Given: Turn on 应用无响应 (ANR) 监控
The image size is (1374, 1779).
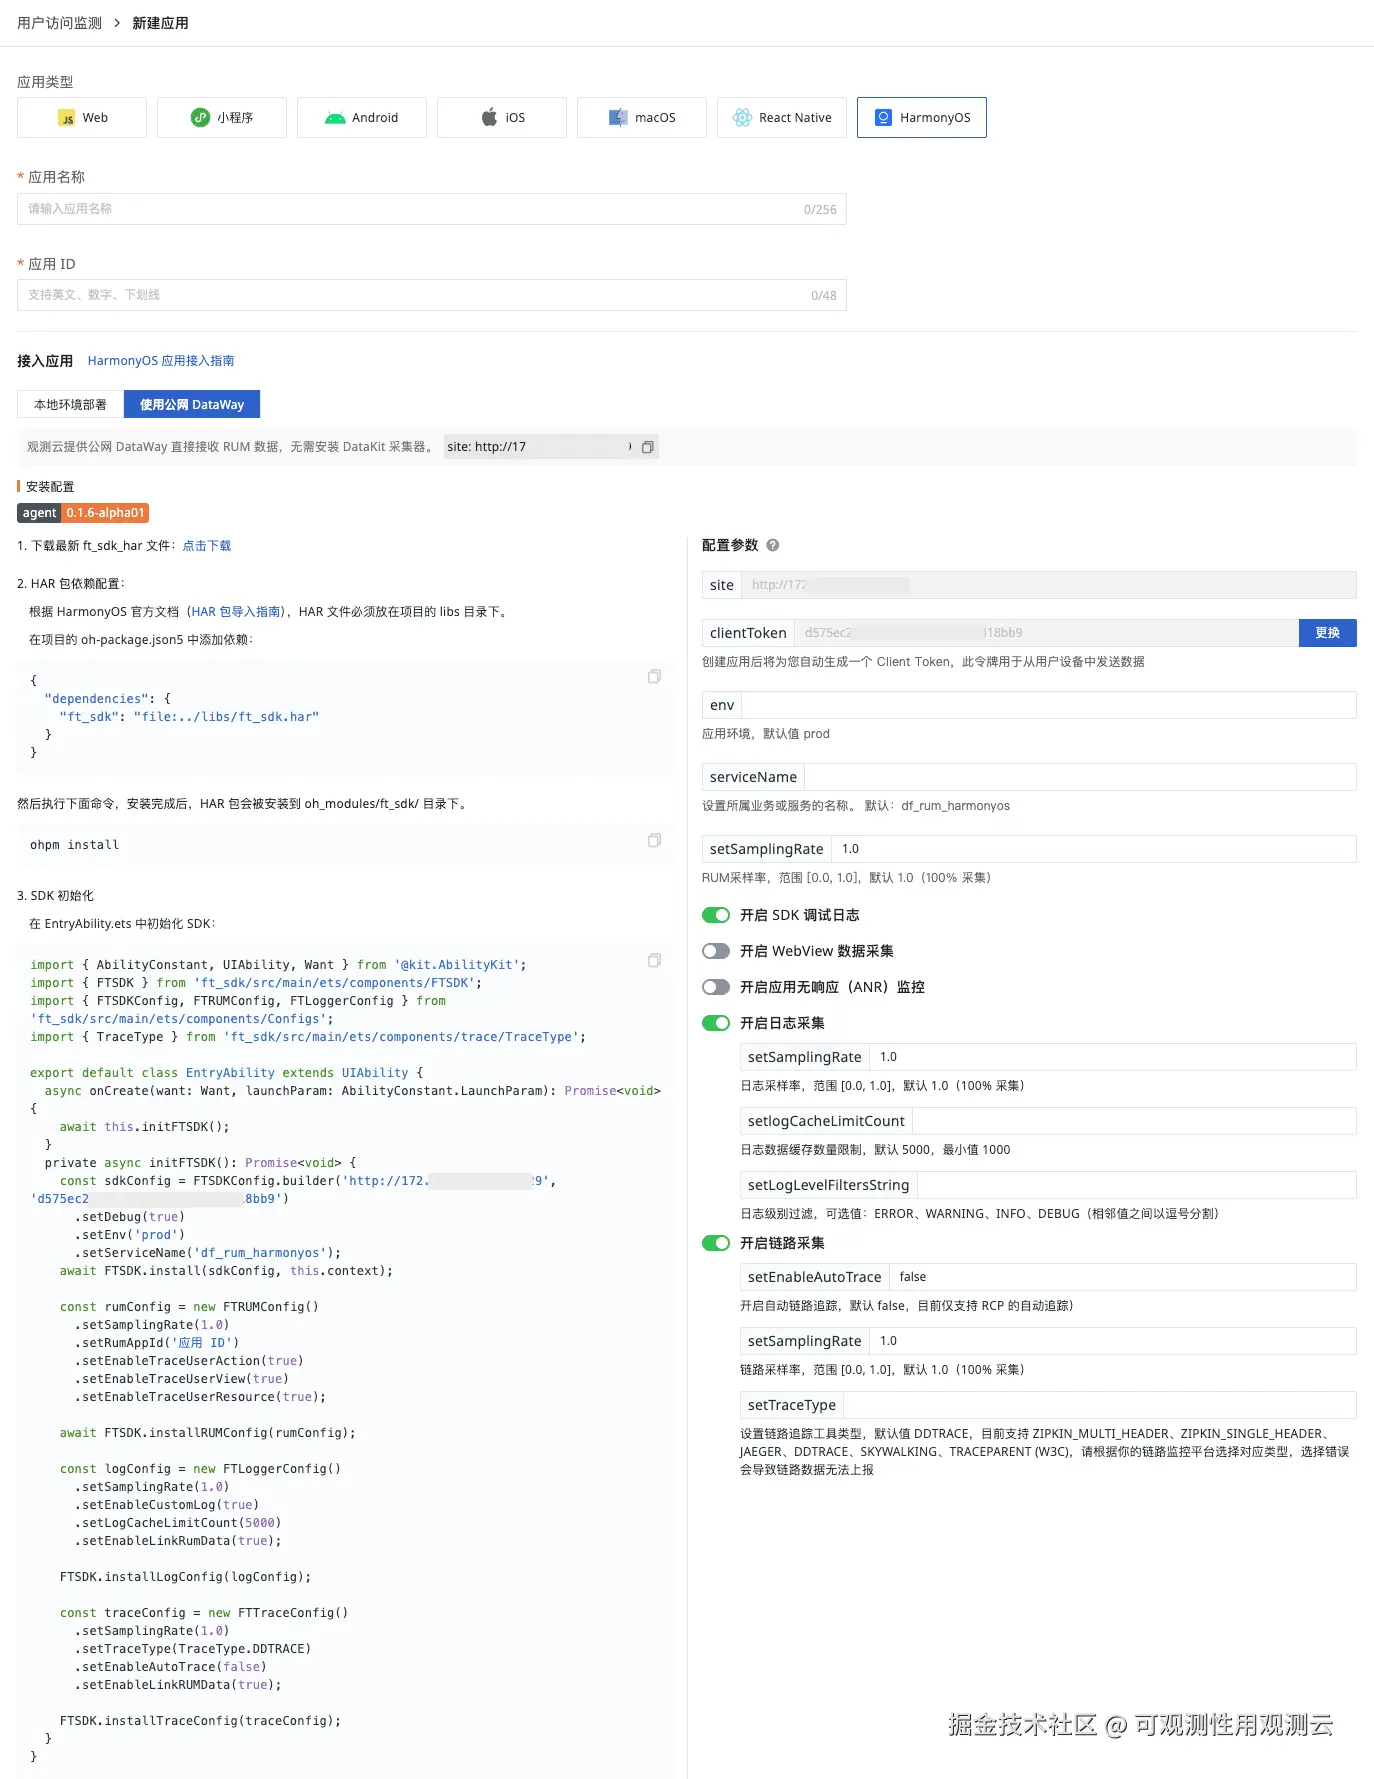Looking at the screenshot, I should point(716,987).
